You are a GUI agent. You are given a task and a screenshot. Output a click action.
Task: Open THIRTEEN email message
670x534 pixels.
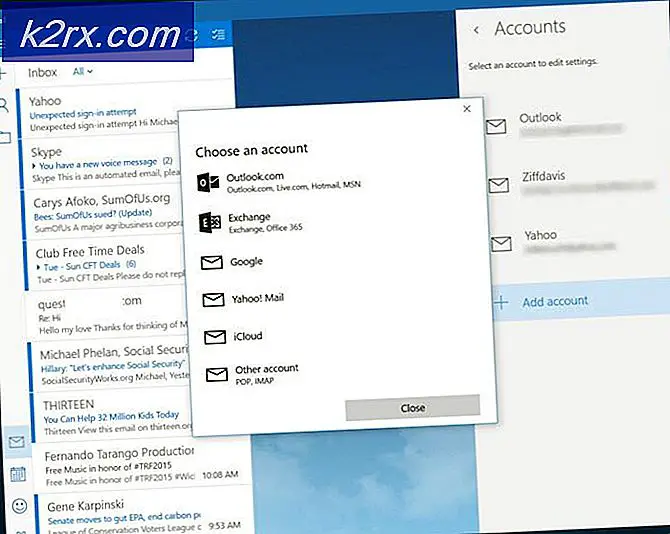tap(112, 417)
